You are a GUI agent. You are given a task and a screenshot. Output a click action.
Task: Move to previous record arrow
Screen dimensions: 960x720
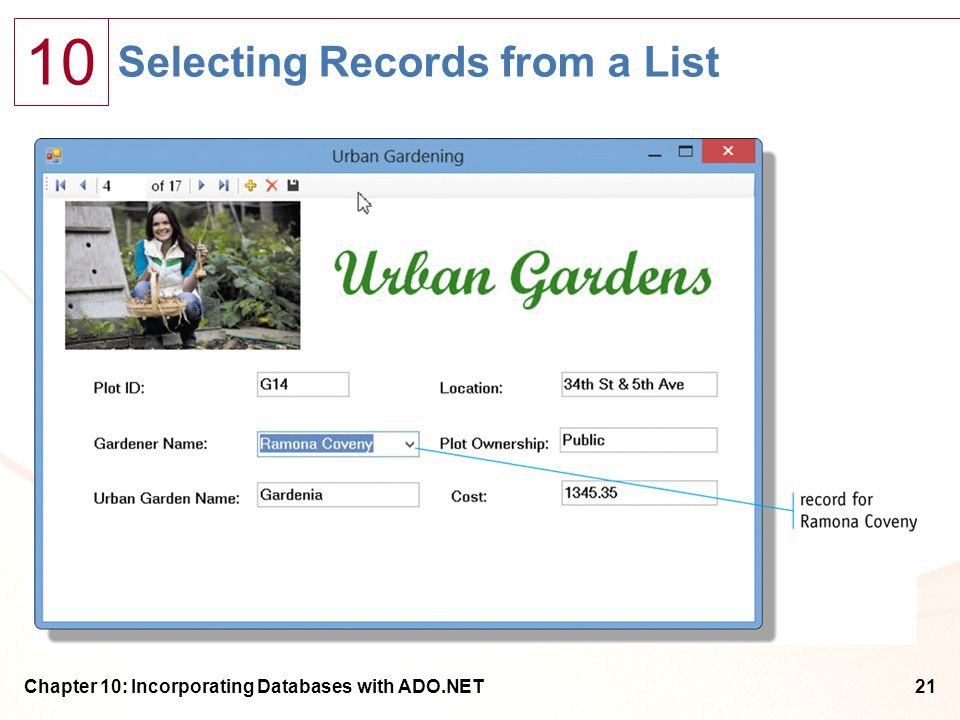pyautogui.click(x=83, y=186)
